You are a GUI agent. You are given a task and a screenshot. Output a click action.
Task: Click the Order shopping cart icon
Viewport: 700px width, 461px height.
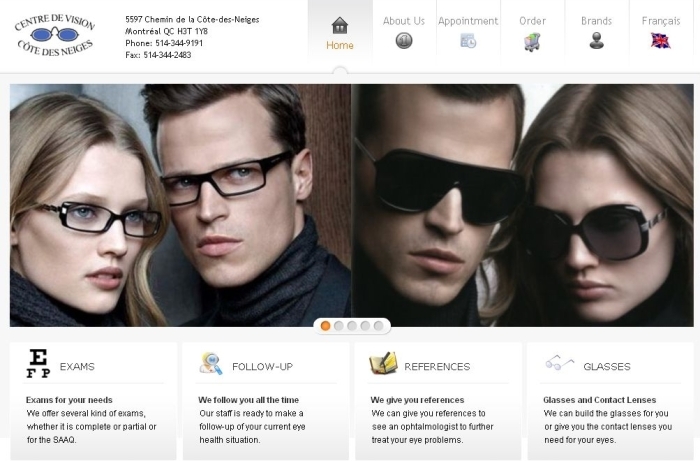(532, 42)
